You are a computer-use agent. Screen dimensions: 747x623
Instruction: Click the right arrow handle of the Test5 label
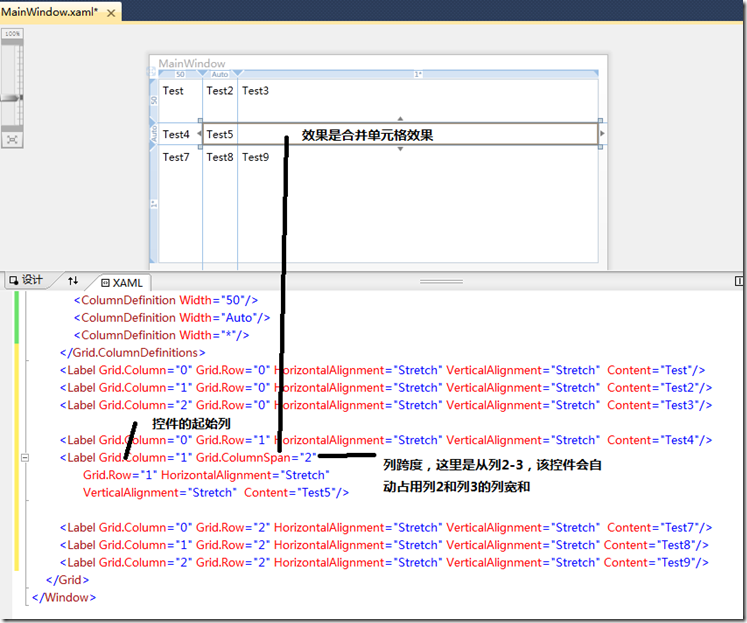point(602,134)
